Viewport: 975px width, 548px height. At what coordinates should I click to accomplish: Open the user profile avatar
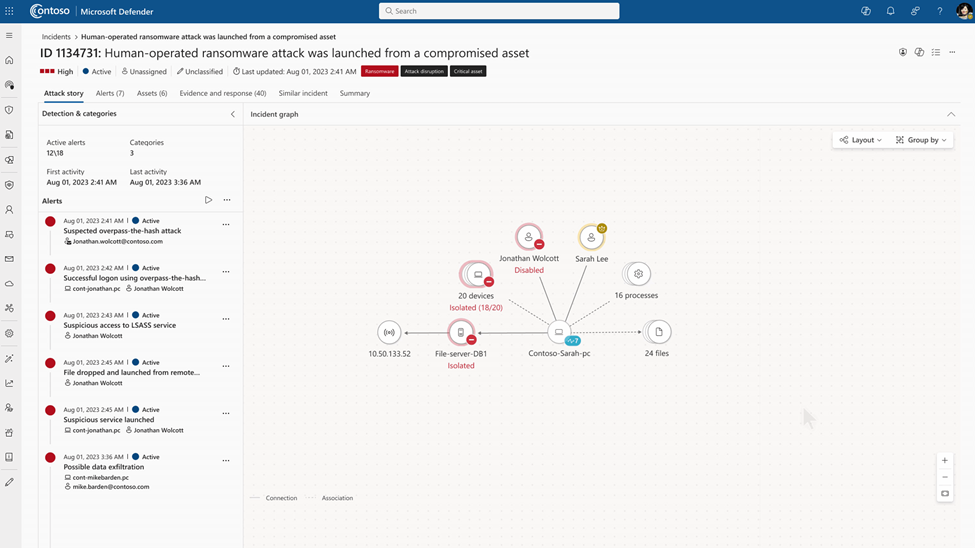pos(964,11)
